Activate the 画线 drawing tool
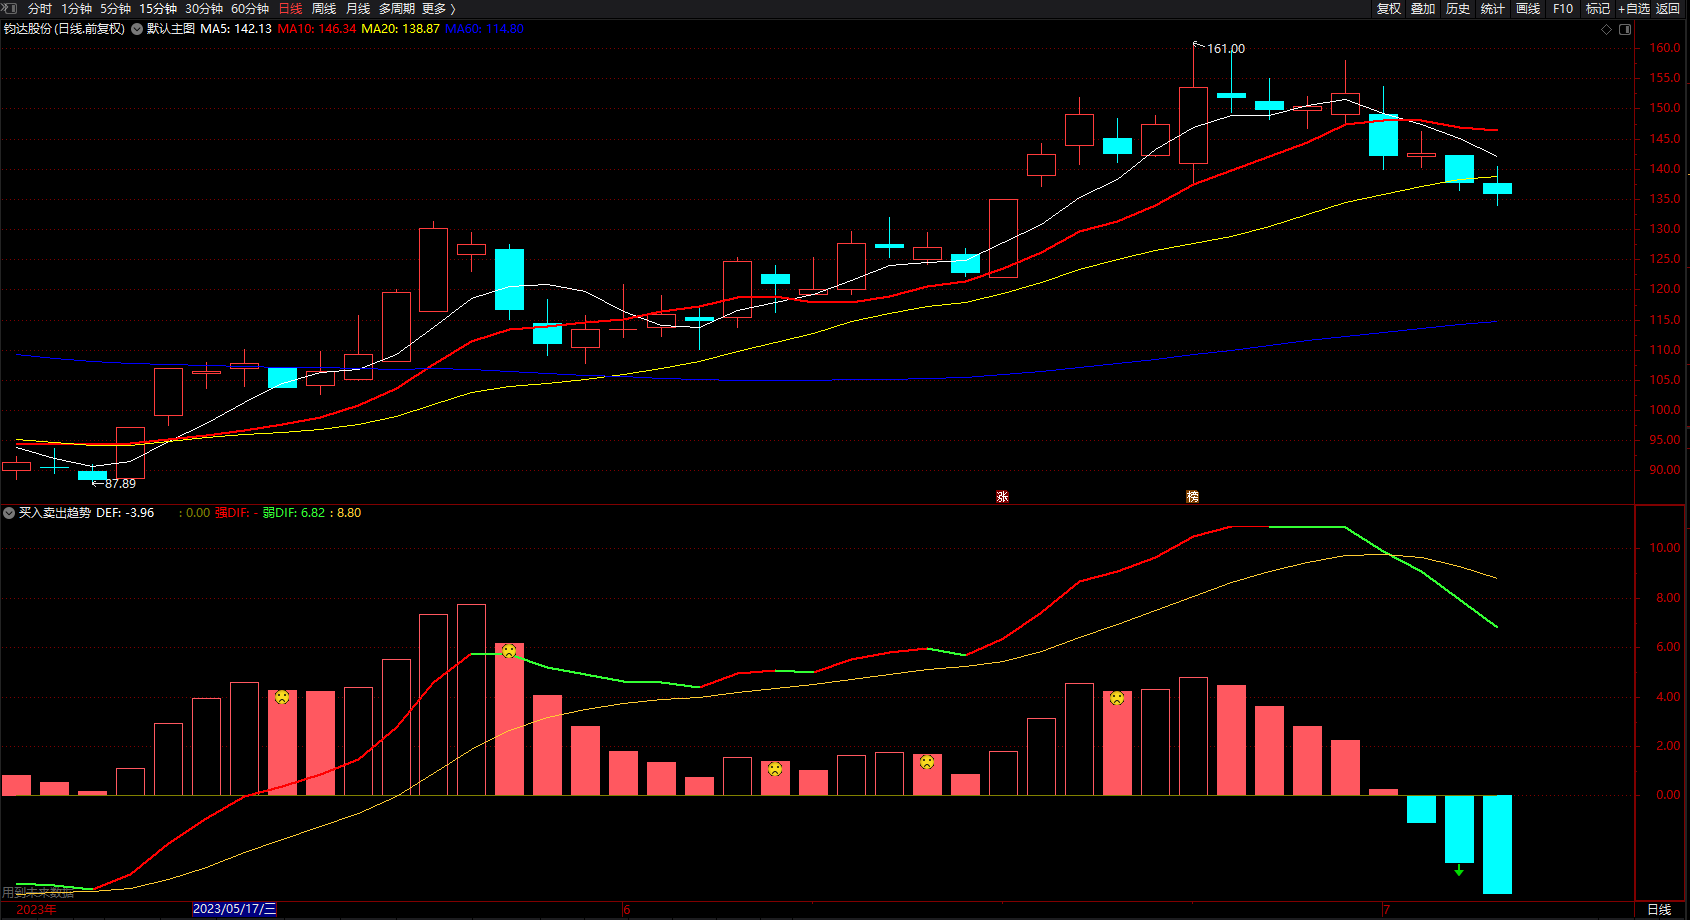Viewport: 1690px width, 920px height. tap(1528, 8)
